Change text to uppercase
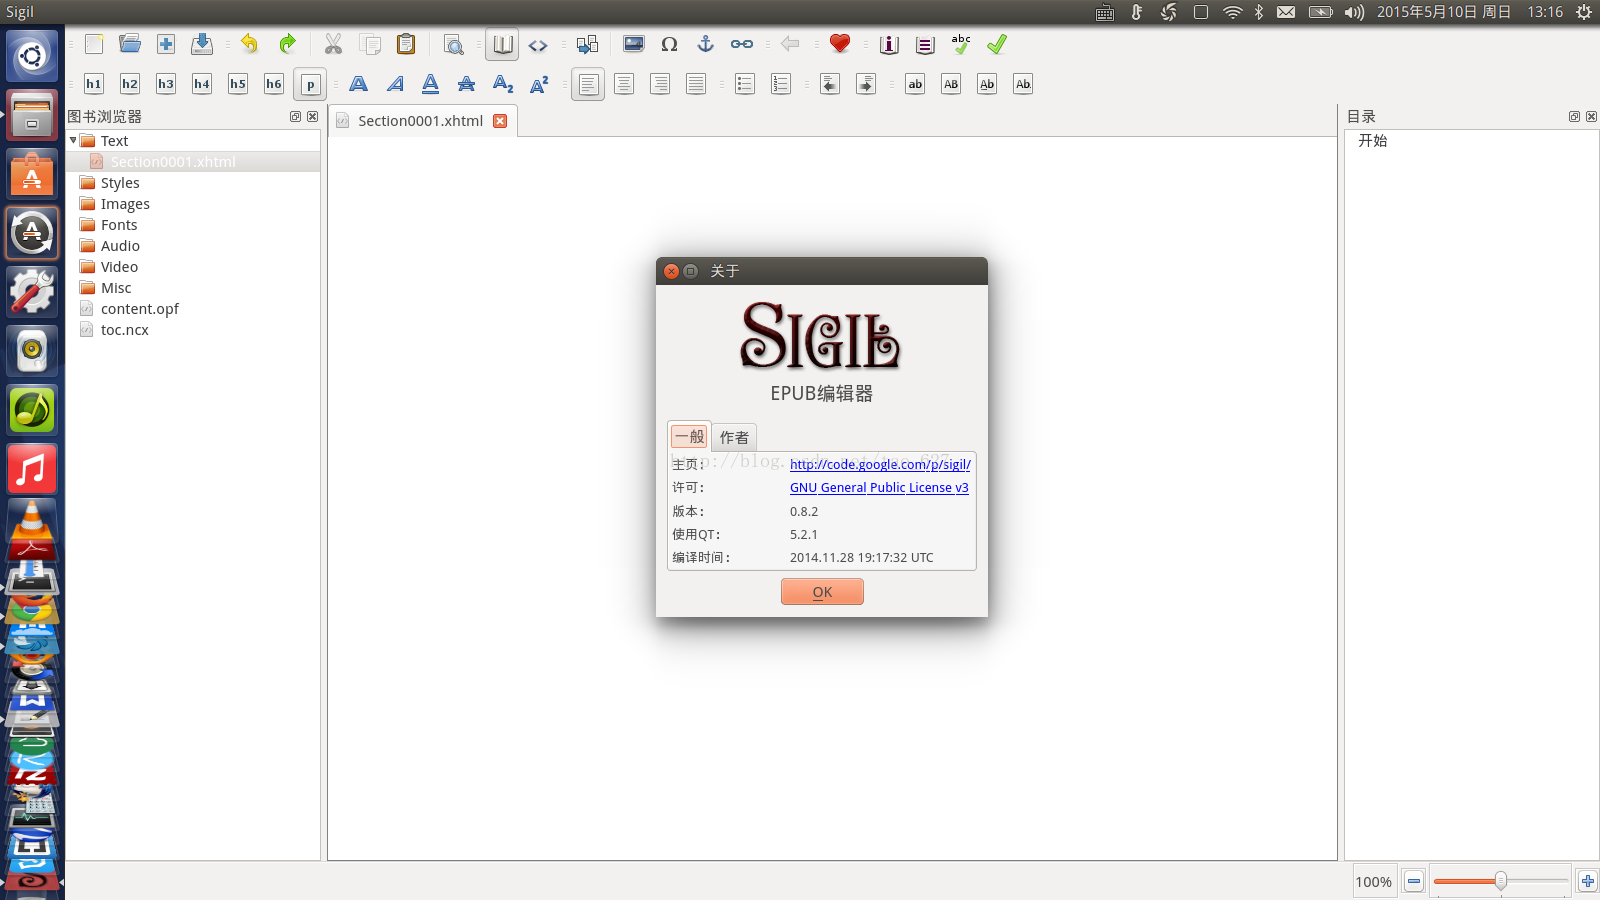 pos(951,84)
